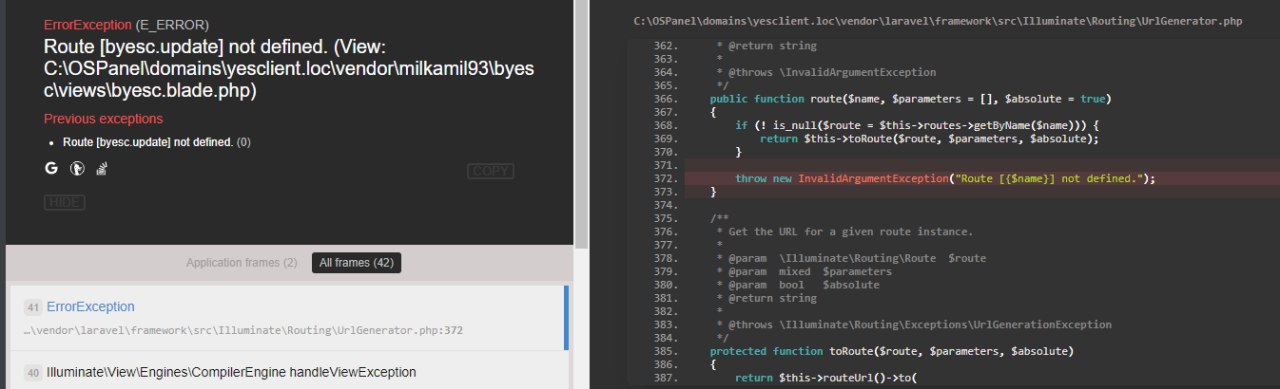This screenshot has height=389, width=1280.
Task: Click the UrlGenerator.php file path above code
Action: click(938, 21)
